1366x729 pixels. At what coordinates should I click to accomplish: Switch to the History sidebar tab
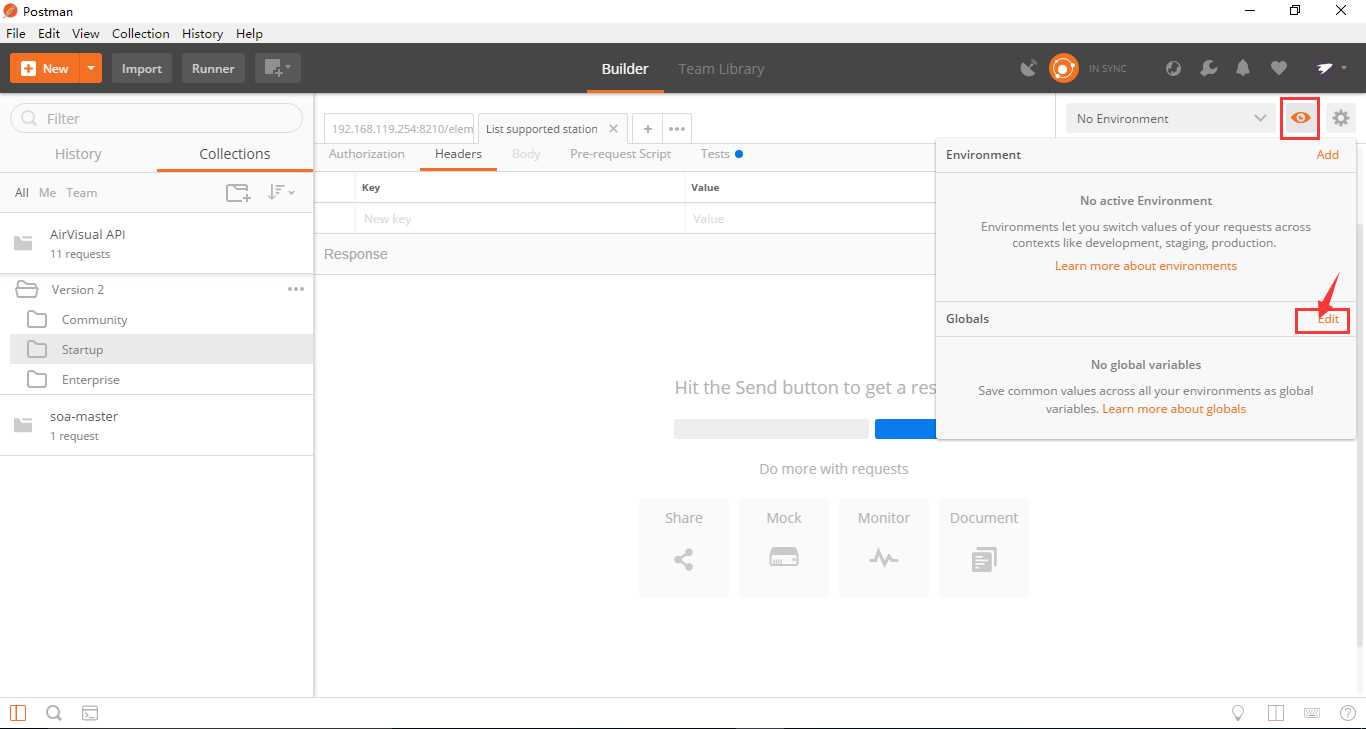pyautogui.click(x=78, y=154)
